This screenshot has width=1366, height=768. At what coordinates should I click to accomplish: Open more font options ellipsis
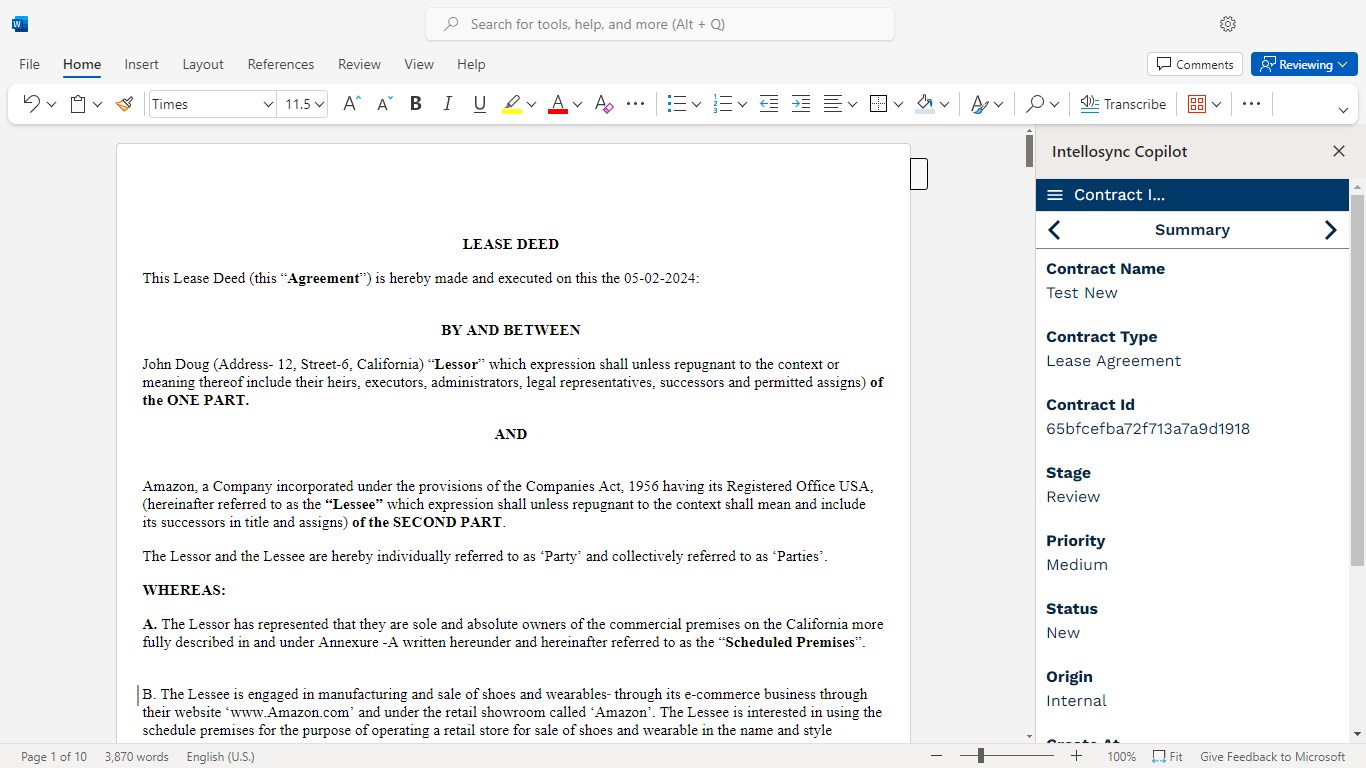pos(635,104)
